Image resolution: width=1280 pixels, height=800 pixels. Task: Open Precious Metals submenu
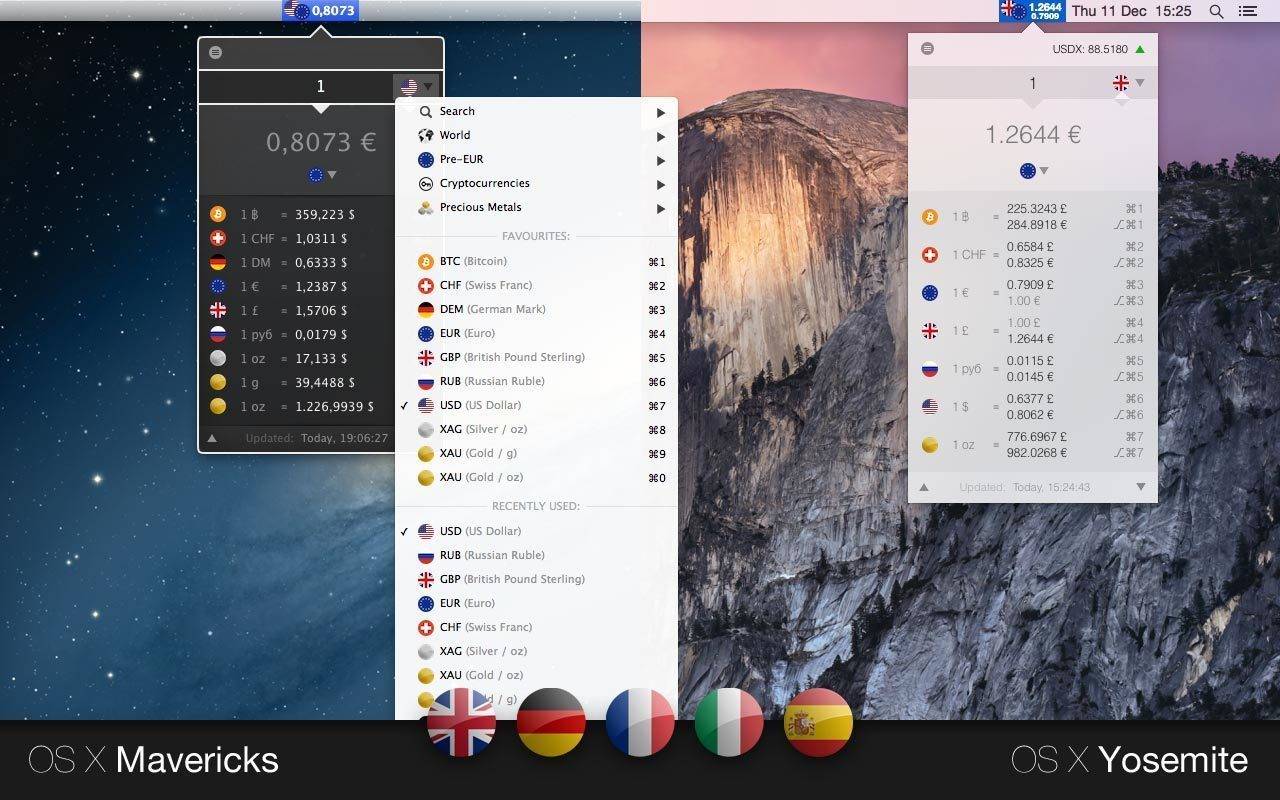coord(536,207)
